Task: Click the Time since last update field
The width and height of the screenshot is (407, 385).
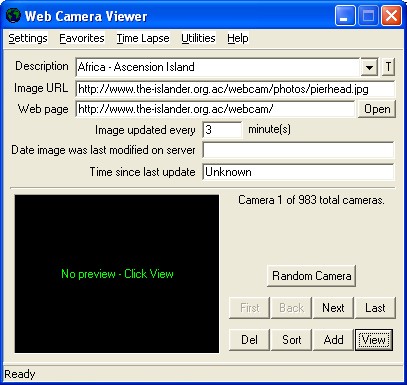Action: (298, 172)
